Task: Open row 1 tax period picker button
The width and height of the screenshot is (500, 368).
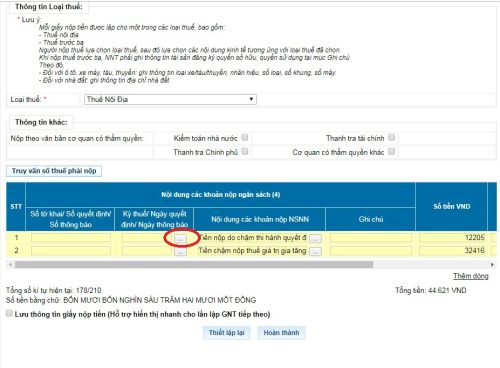Action: click(180, 238)
